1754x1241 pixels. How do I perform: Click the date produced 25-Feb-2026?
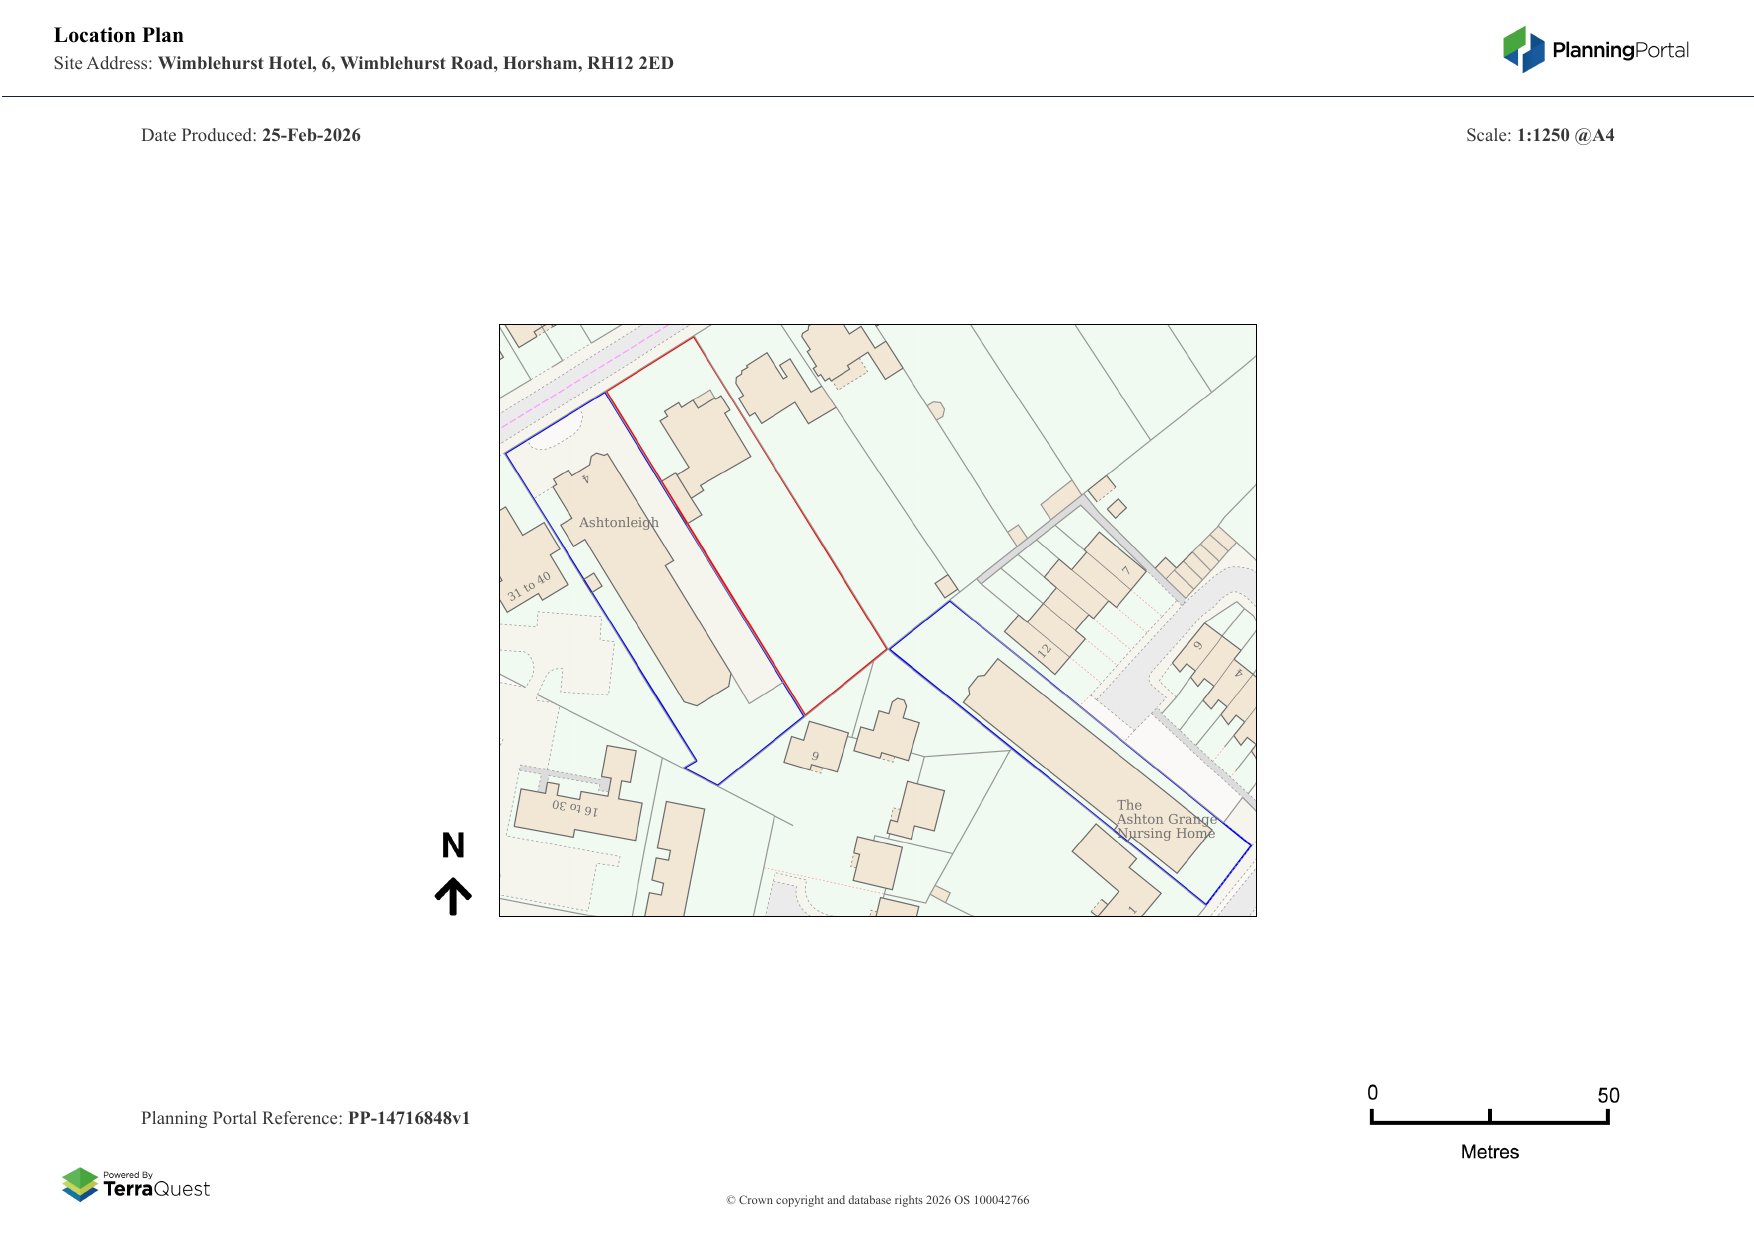coord(311,135)
